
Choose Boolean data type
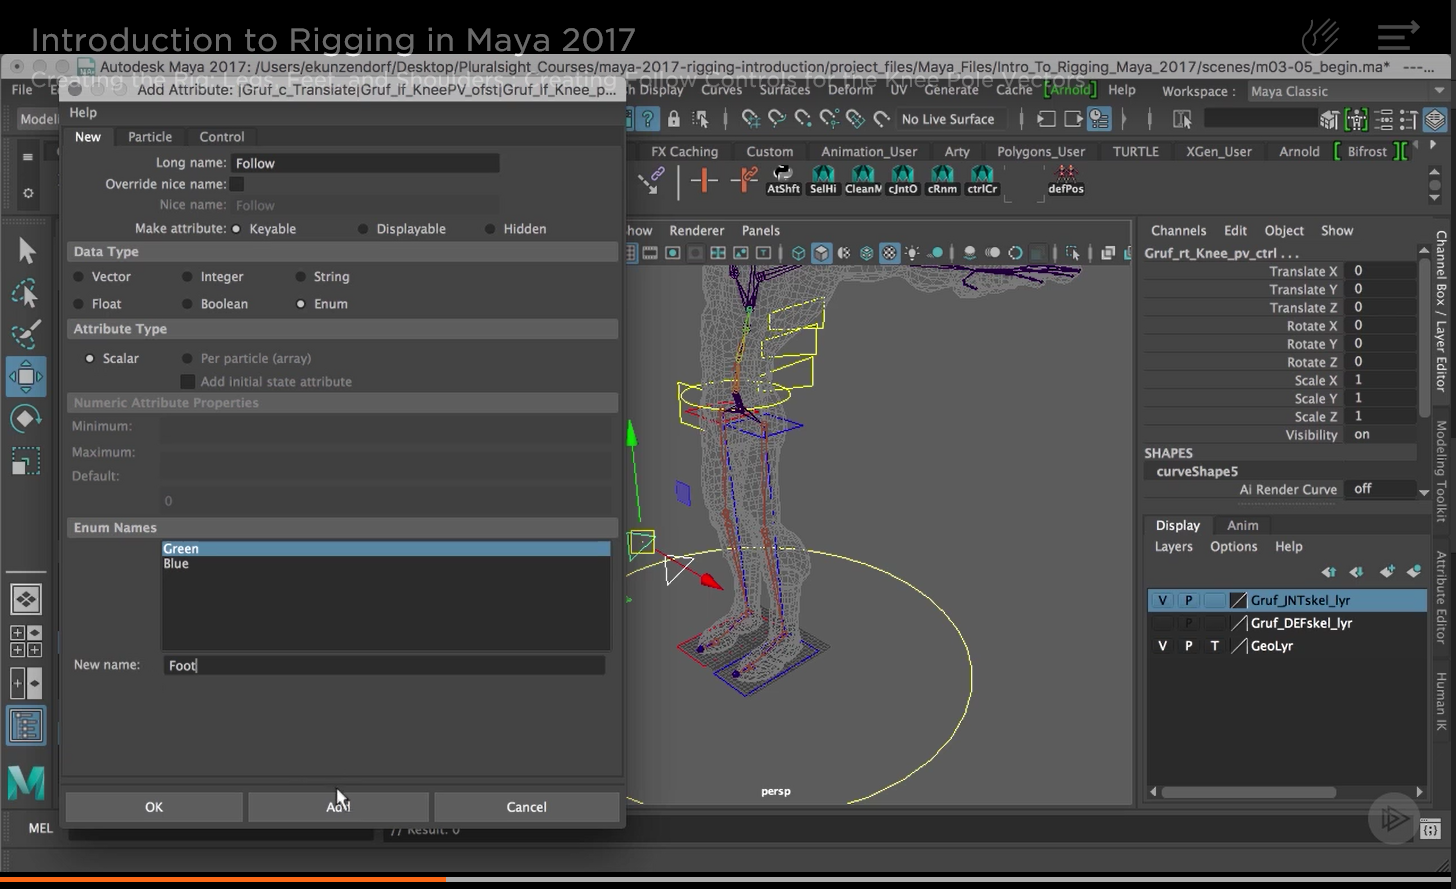click(x=187, y=304)
